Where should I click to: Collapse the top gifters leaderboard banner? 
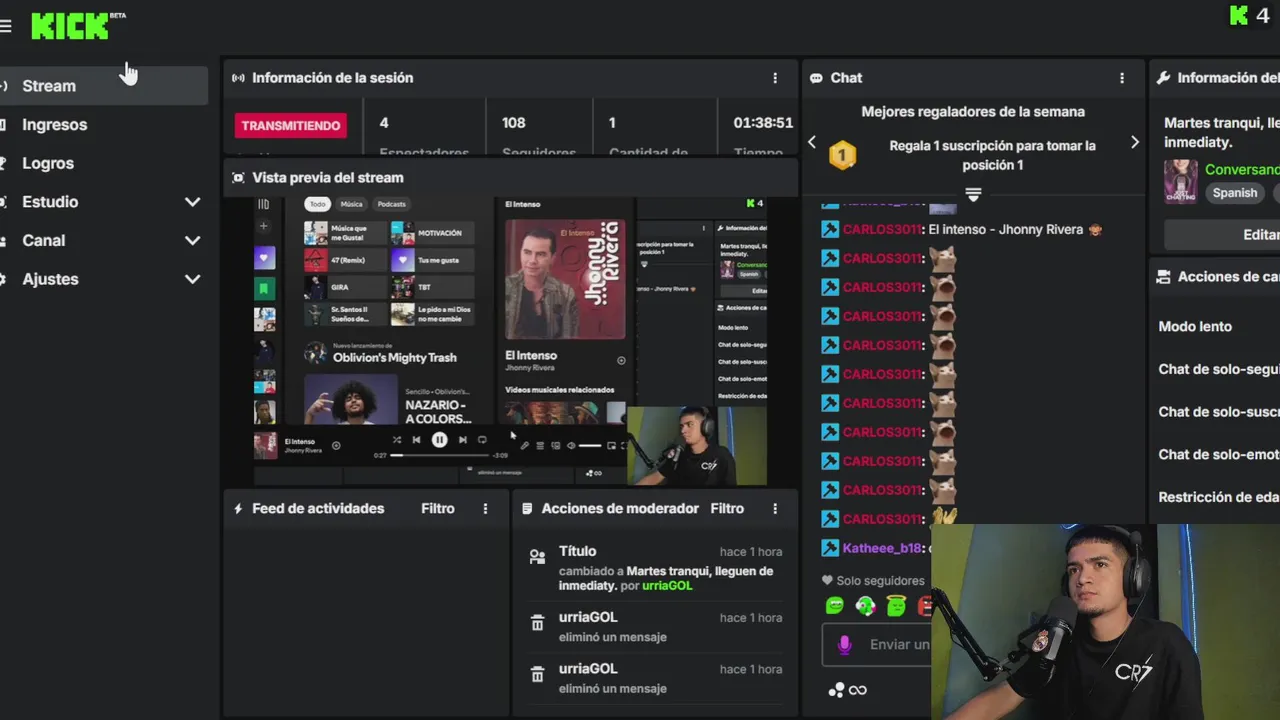click(973, 194)
